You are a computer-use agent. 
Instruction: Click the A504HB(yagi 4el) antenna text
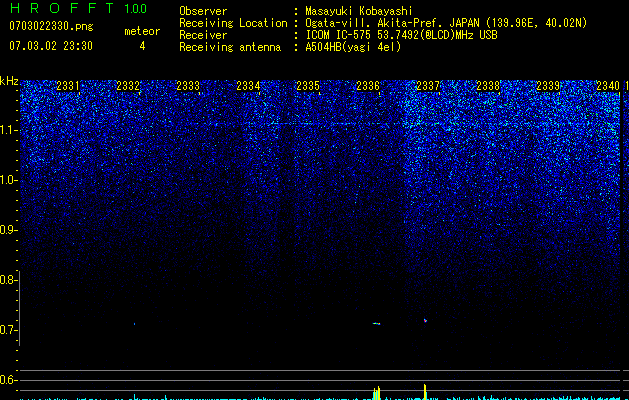[x=353, y=47]
